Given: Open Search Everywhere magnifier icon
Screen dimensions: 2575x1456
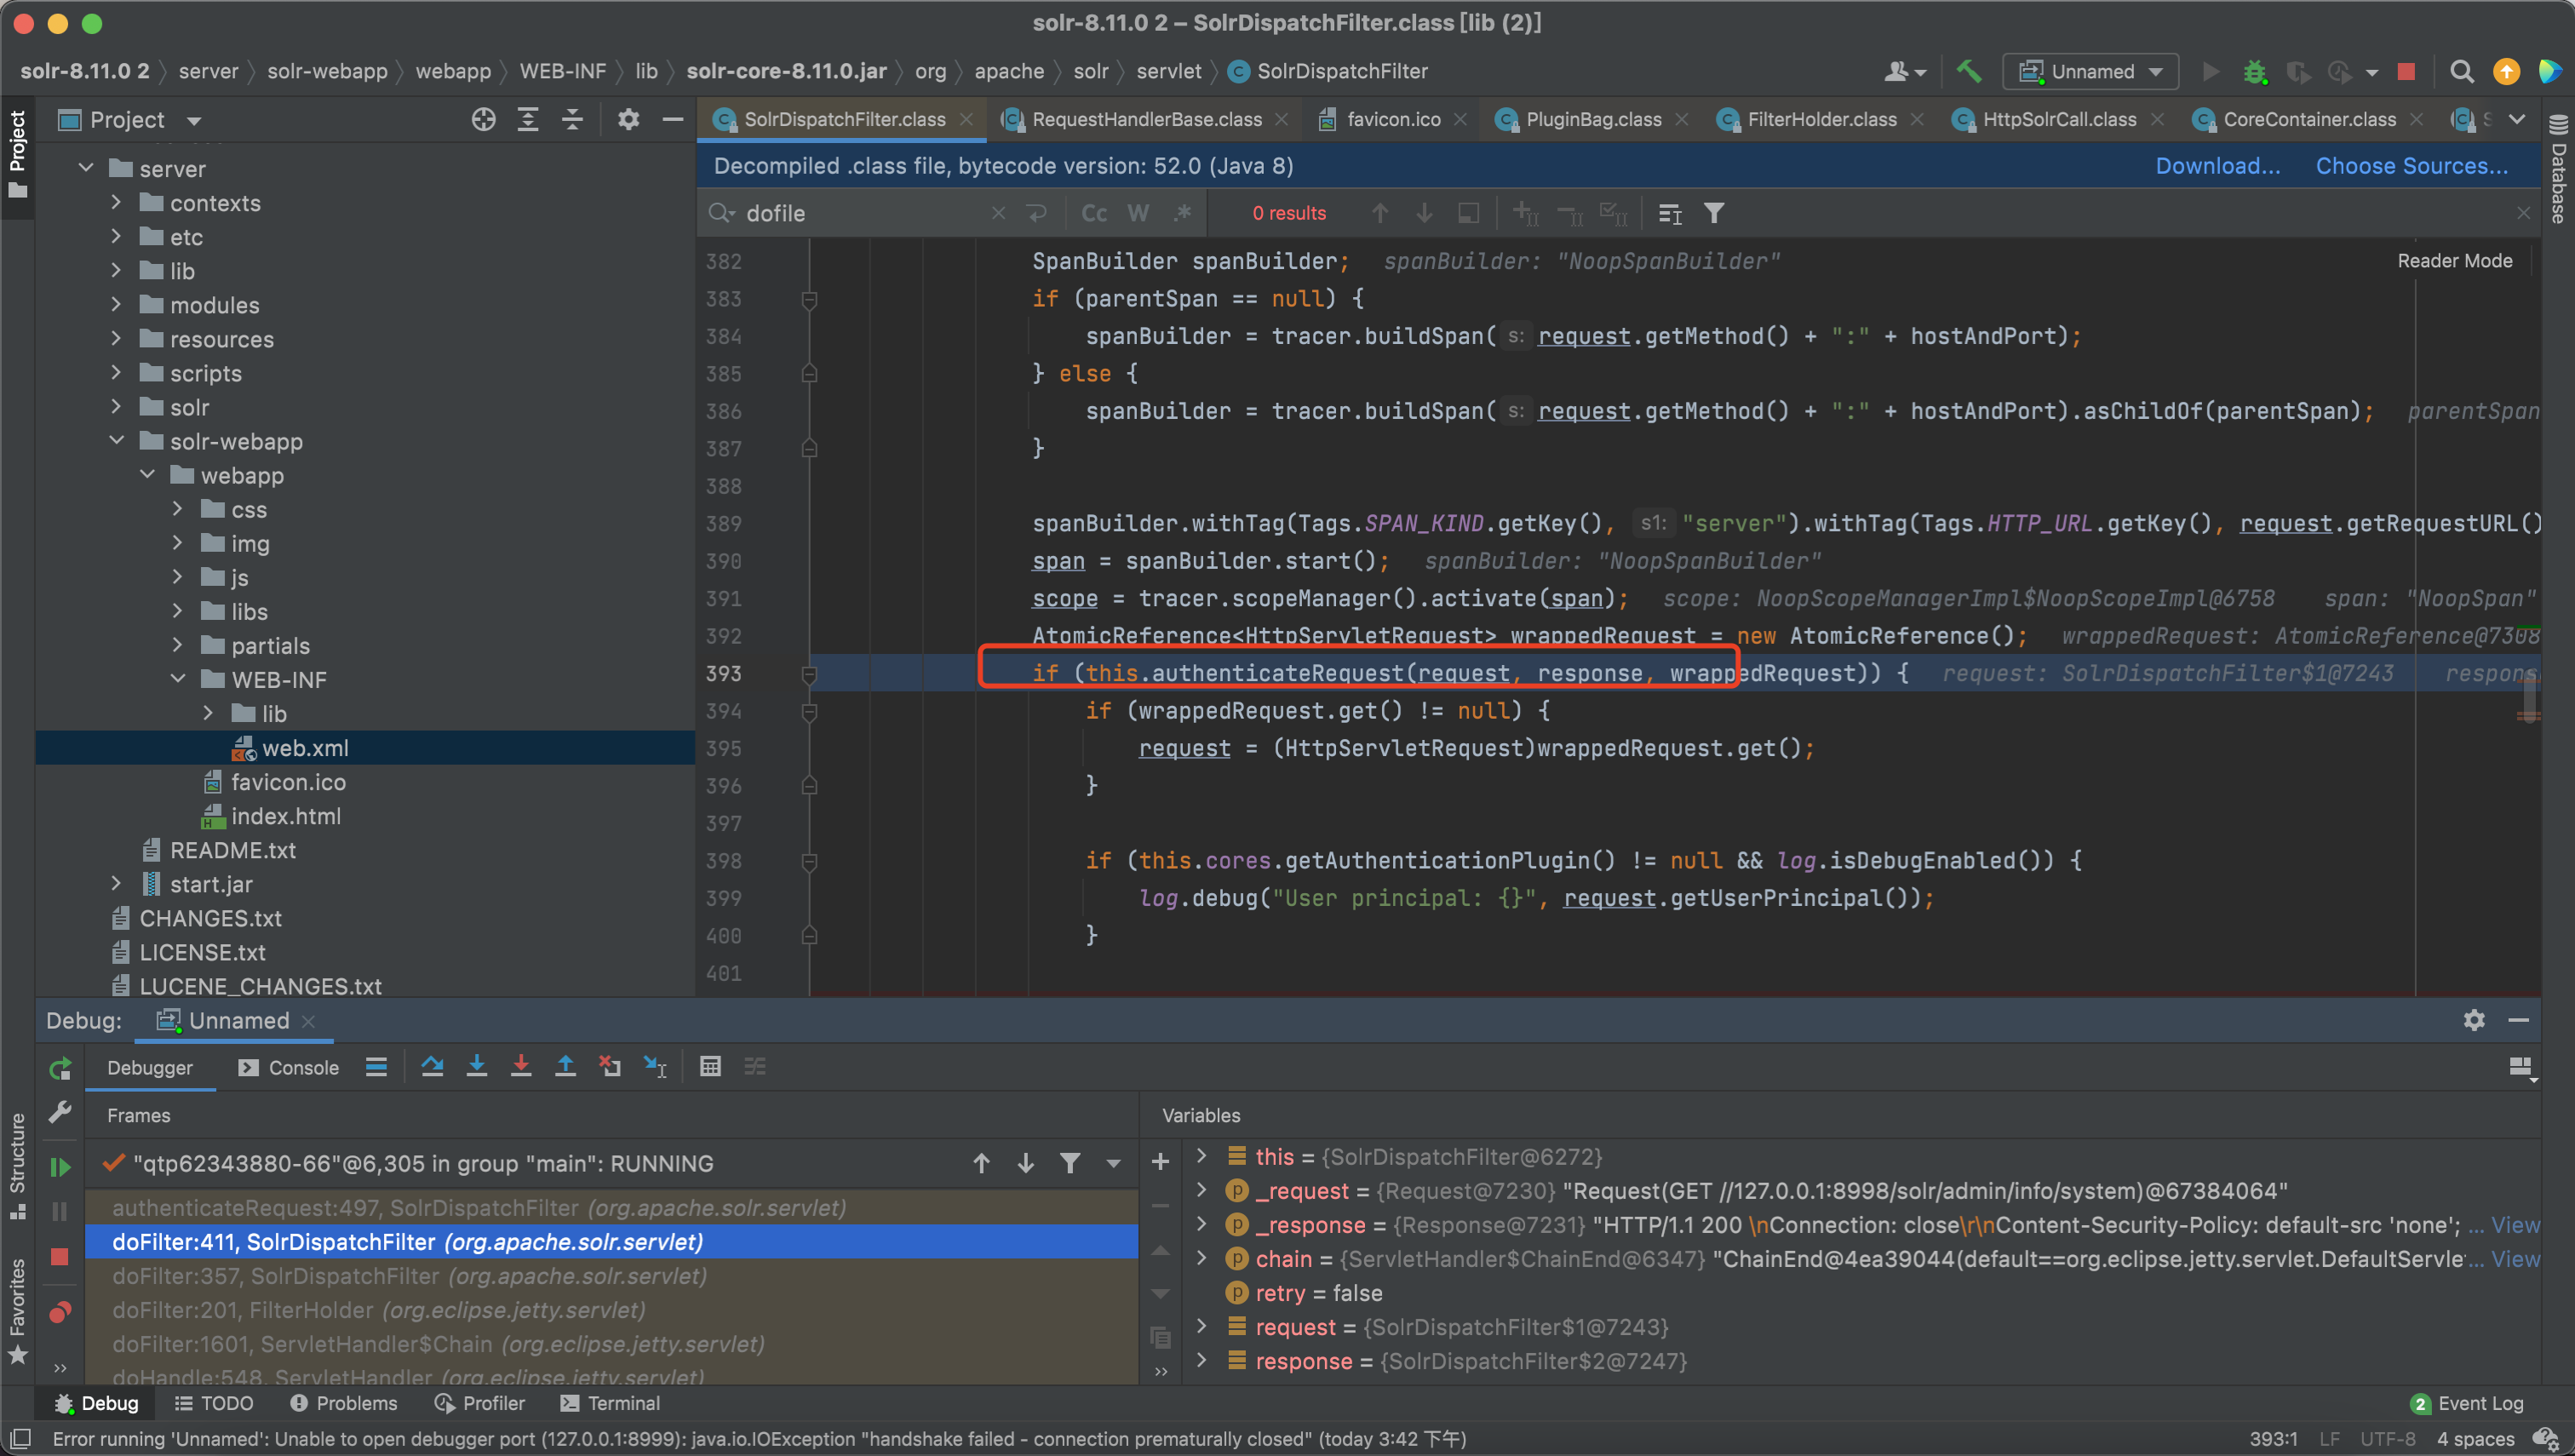Looking at the screenshot, I should point(2462,71).
